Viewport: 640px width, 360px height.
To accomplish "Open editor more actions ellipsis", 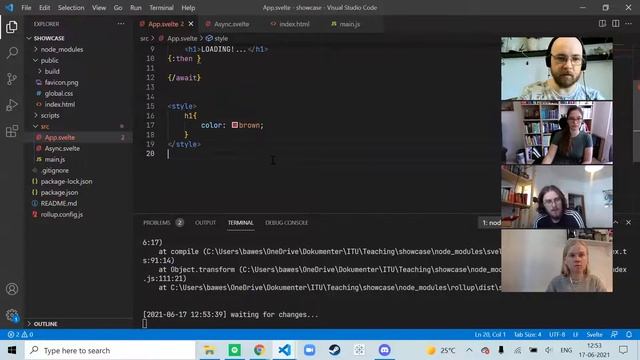I will [x=629, y=24].
